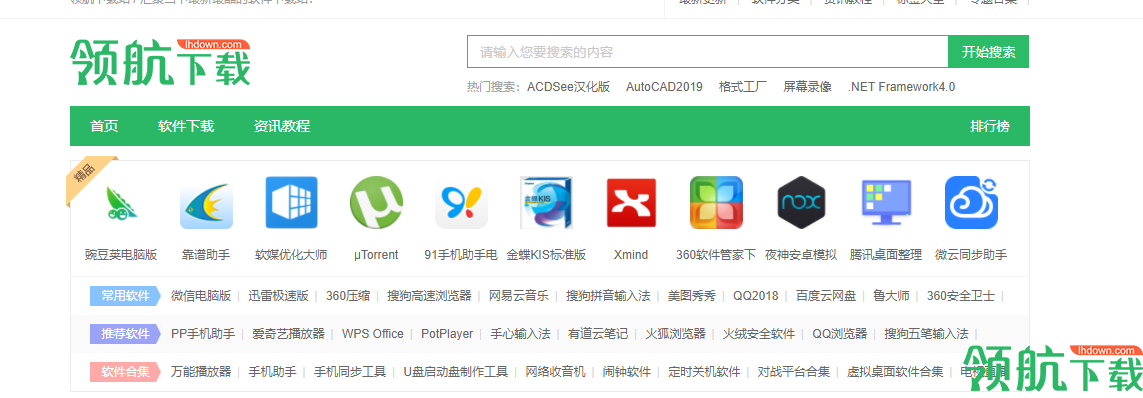
Task: Select the 推荐软件 category tag
Action: click(125, 334)
